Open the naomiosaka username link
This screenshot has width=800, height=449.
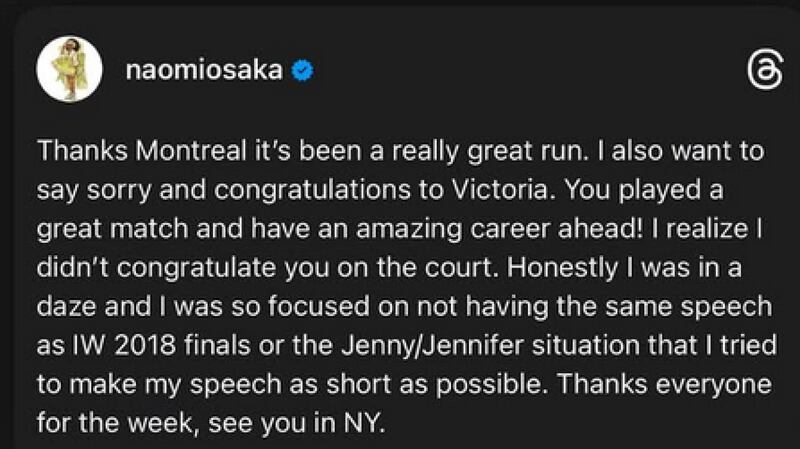coord(204,70)
